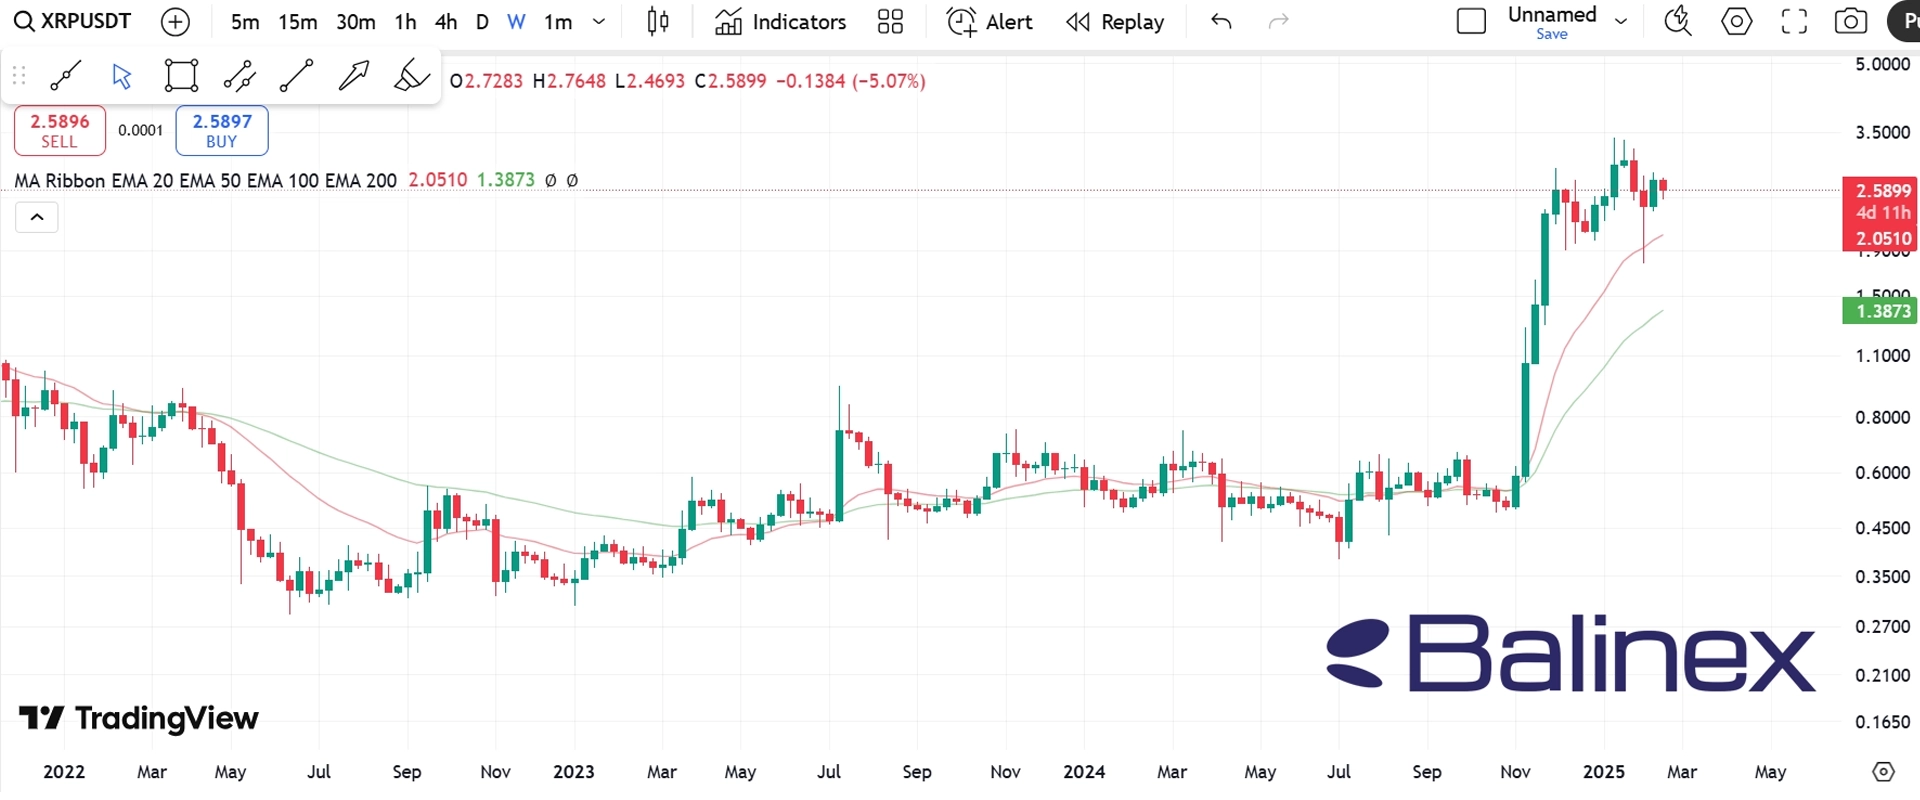
Task: Open the Indicators dialog
Action: click(x=781, y=22)
